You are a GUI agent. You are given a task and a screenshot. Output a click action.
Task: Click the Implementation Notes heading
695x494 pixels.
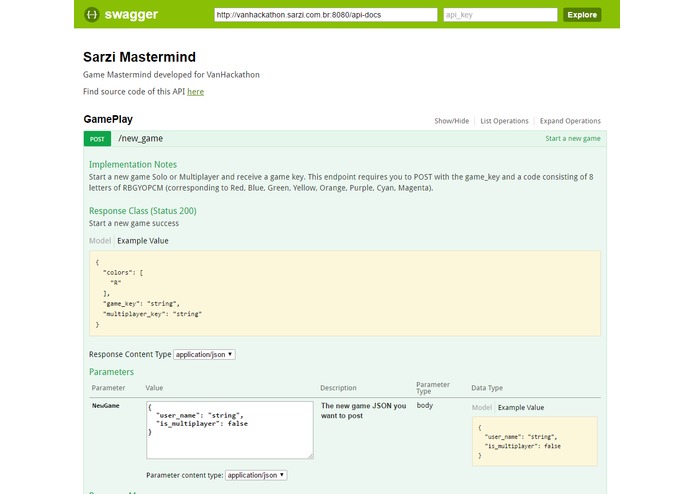pyautogui.click(x=133, y=164)
